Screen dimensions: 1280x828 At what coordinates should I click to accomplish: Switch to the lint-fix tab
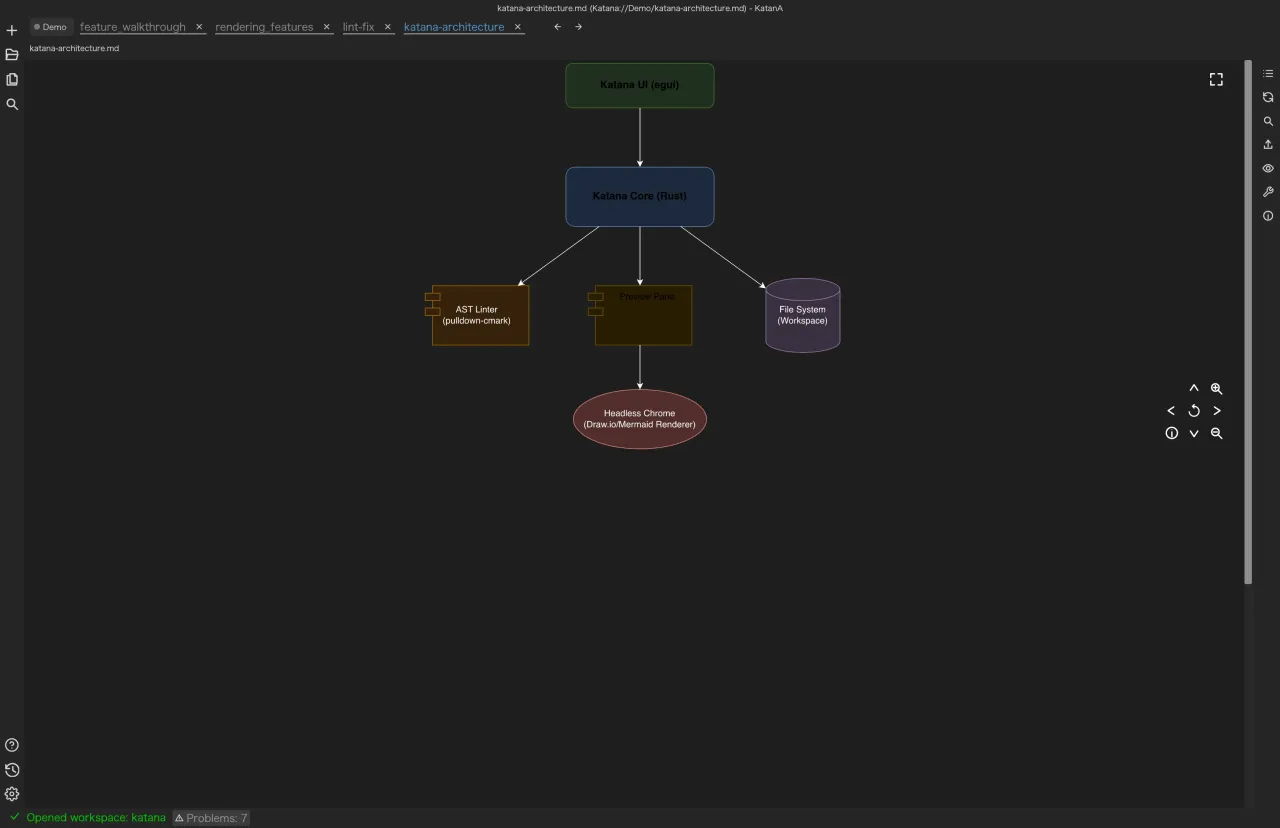coord(358,27)
